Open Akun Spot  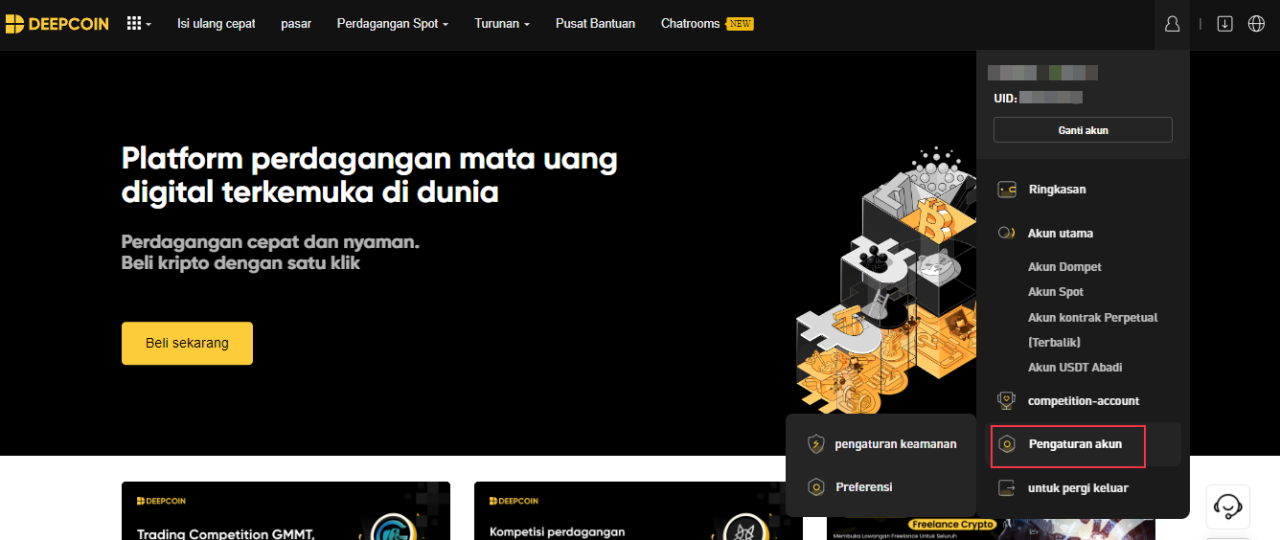[x=1056, y=292]
